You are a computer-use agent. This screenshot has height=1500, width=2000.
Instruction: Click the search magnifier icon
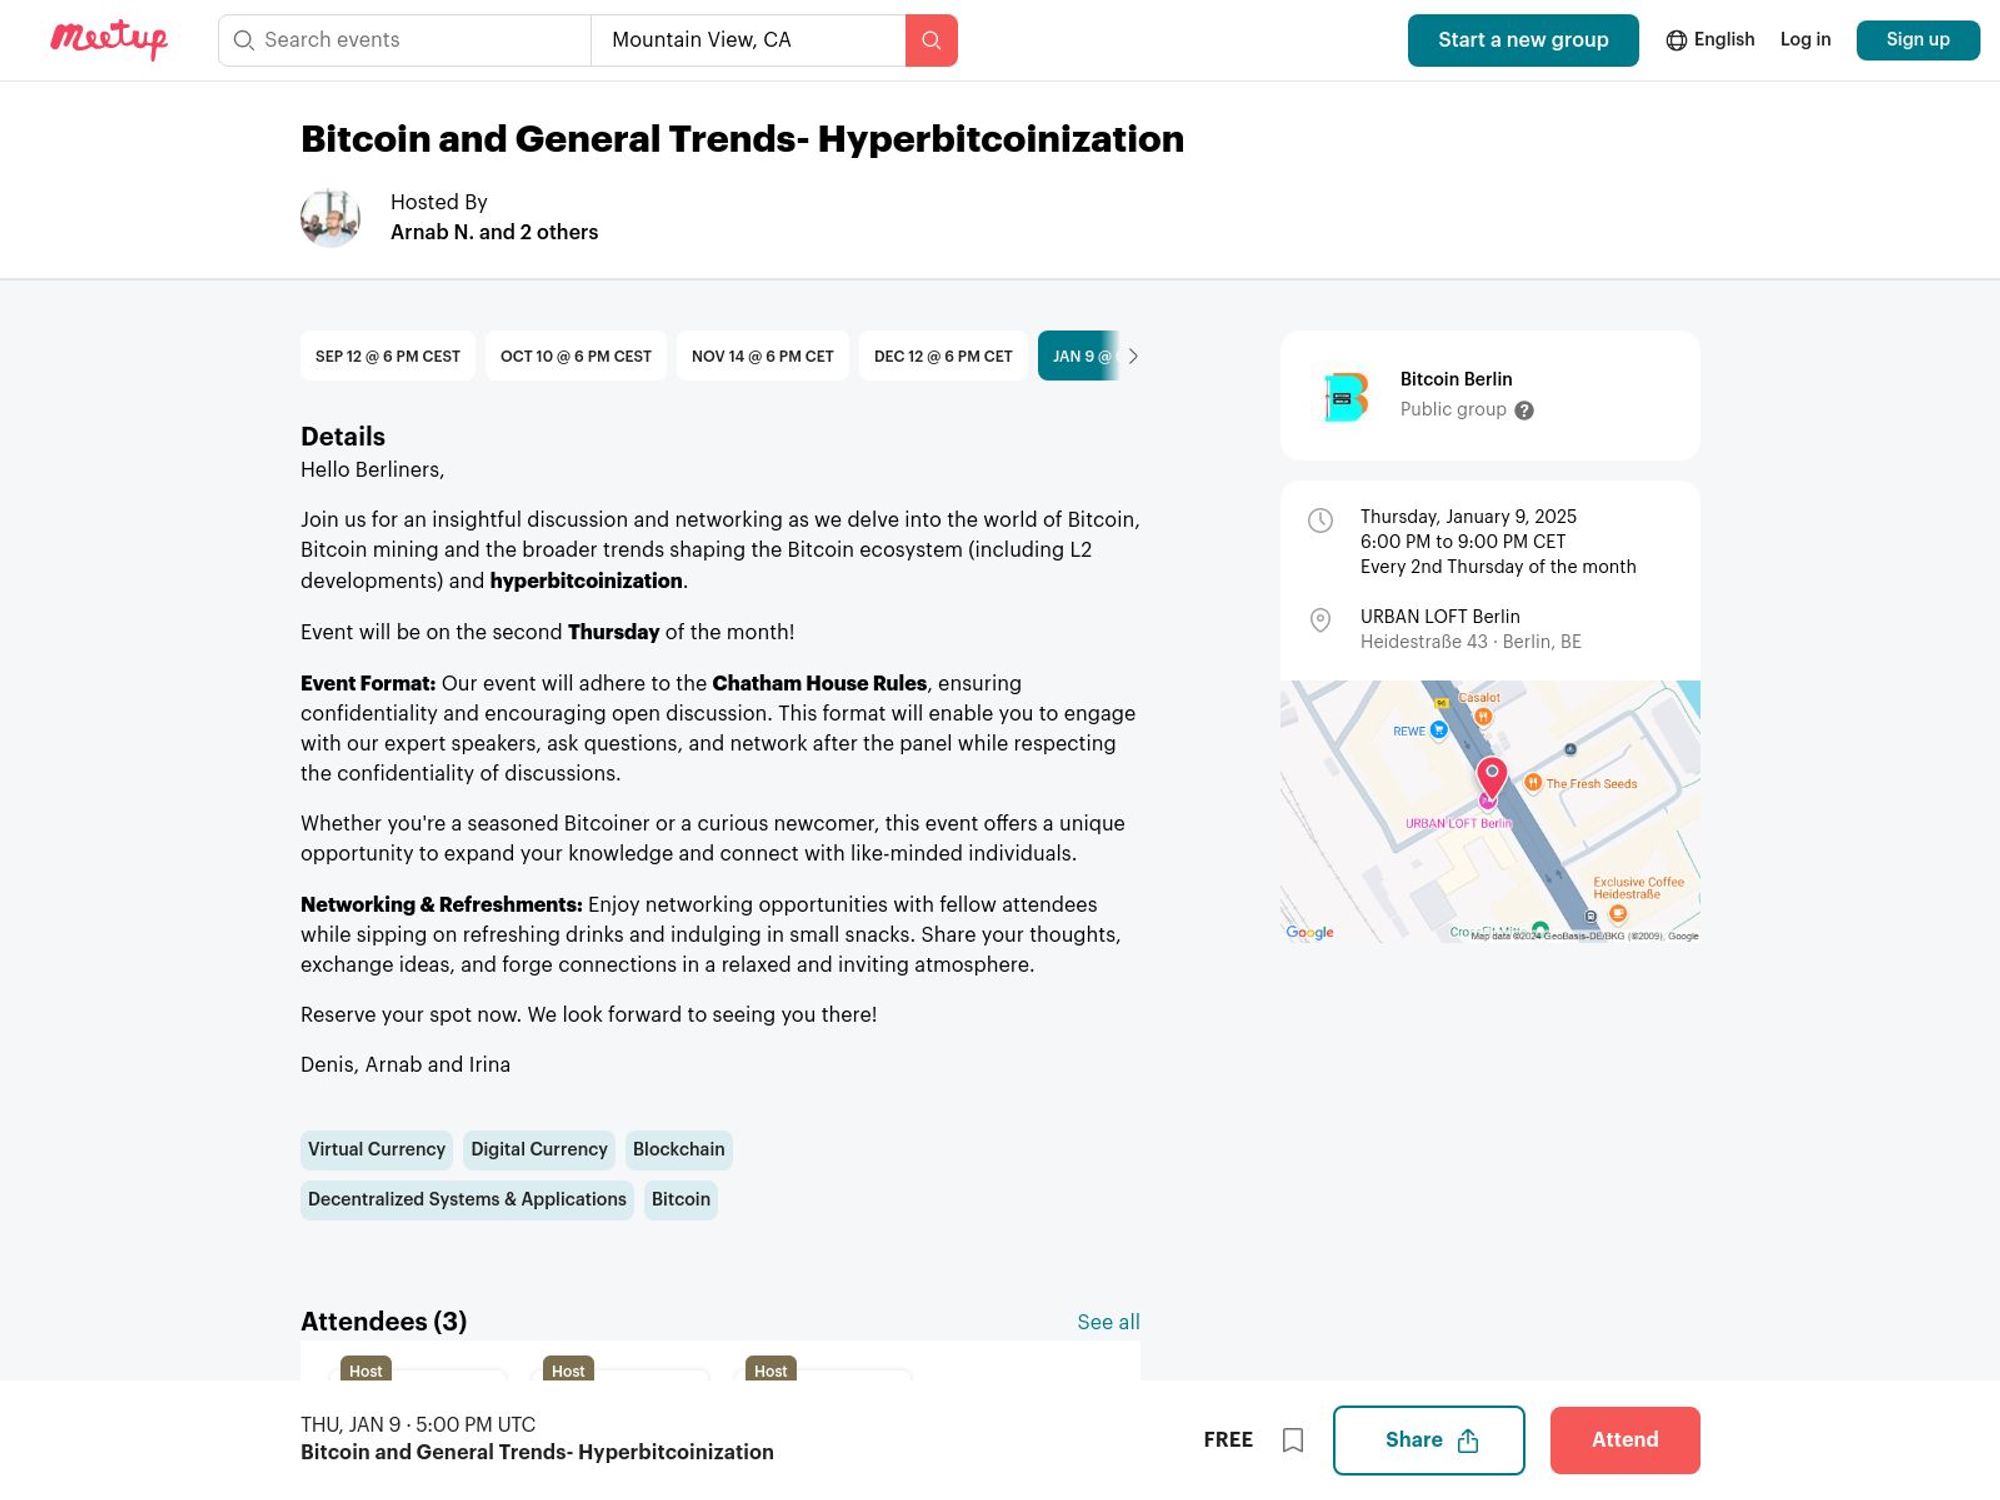931,39
